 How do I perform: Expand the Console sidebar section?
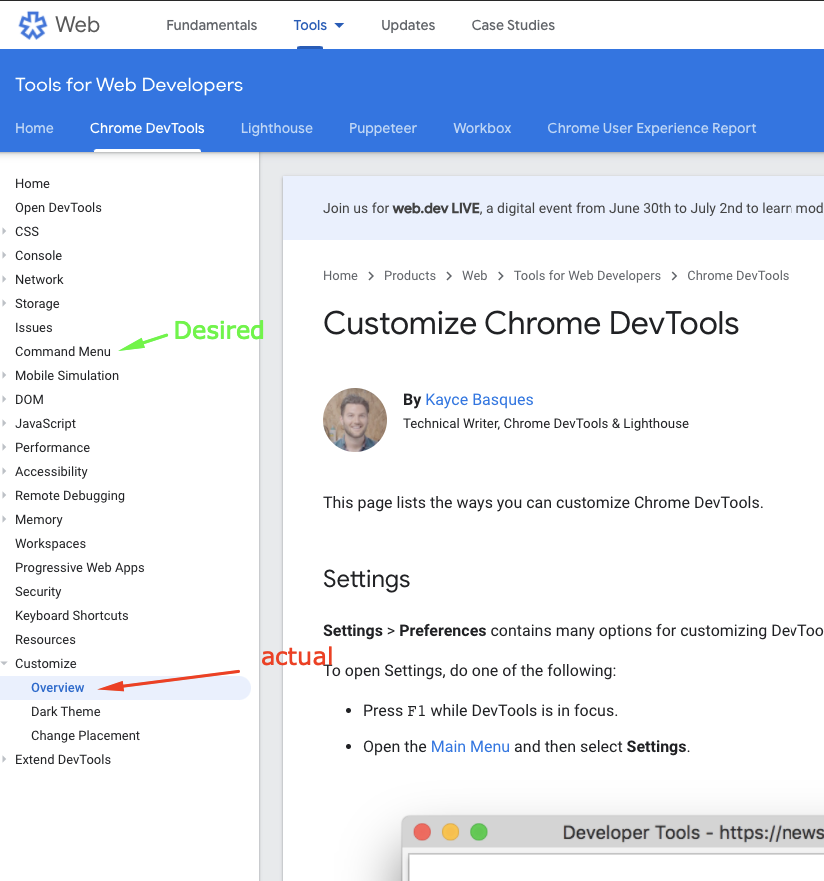pos(7,255)
